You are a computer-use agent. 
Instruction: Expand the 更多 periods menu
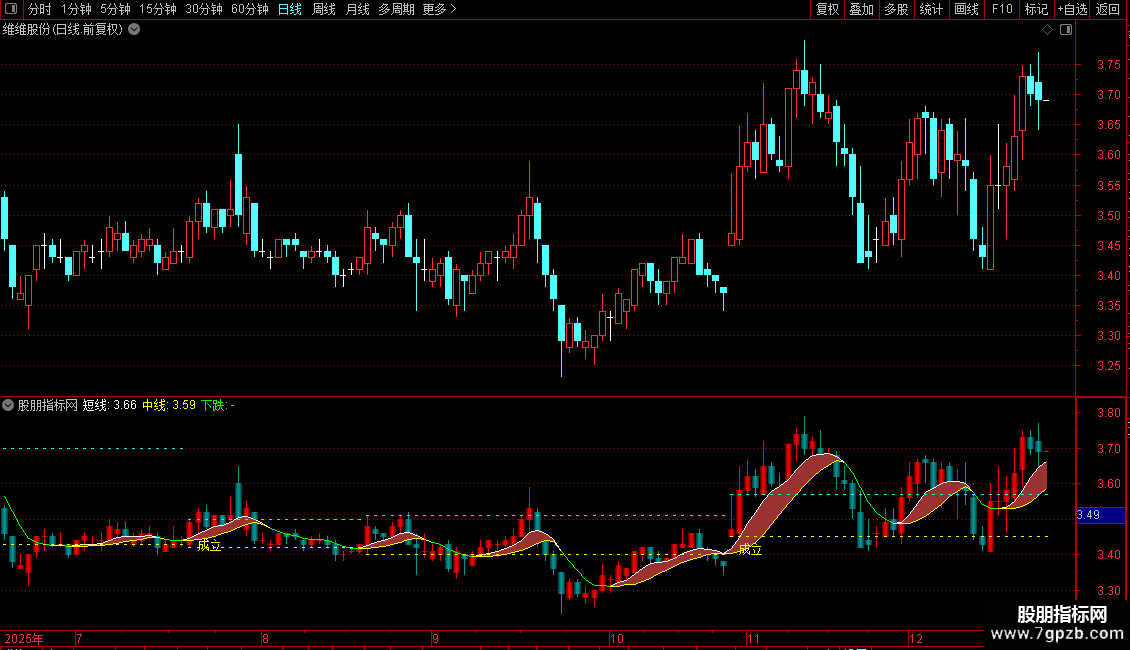click(440, 9)
